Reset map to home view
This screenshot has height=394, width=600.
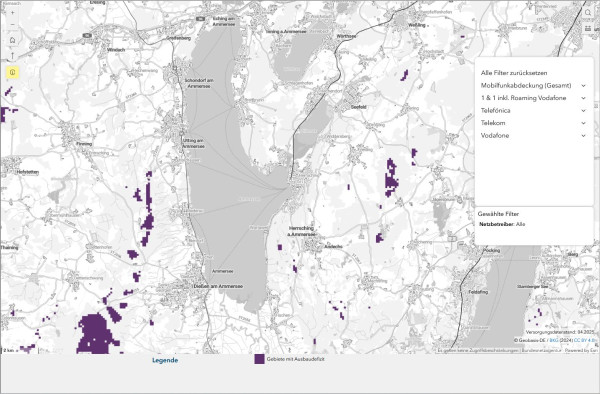click(12, 40)
